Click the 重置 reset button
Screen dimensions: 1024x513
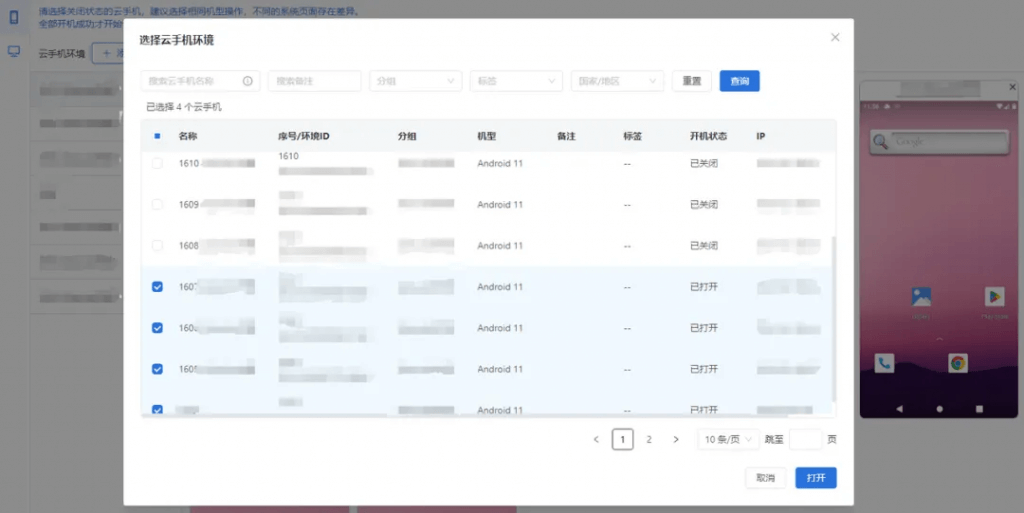point(691,81)
